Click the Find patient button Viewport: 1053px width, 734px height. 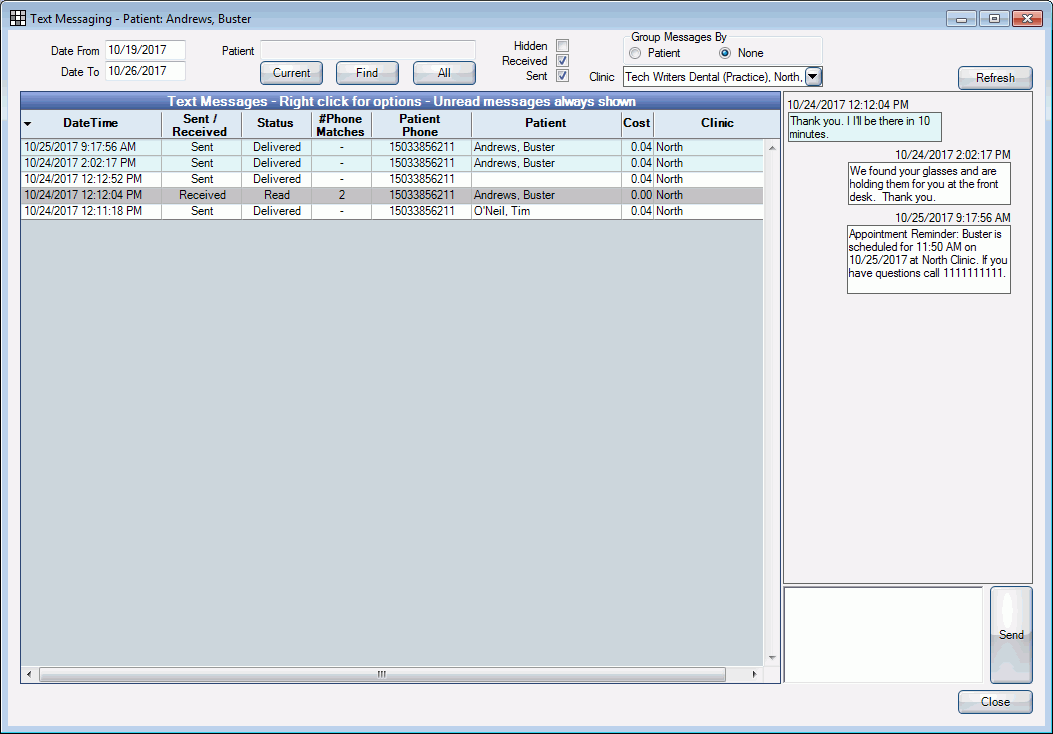pyautogui.click(x=367, y=73)
